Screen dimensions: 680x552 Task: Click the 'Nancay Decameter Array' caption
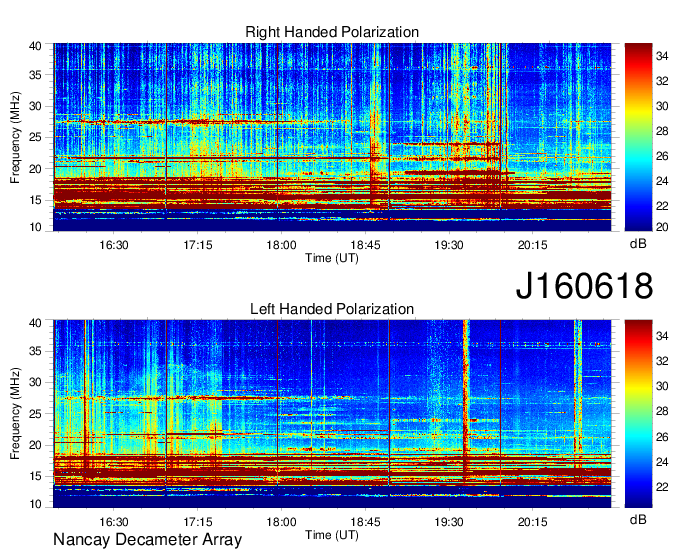pyautogui.click(x=147, y=540)
